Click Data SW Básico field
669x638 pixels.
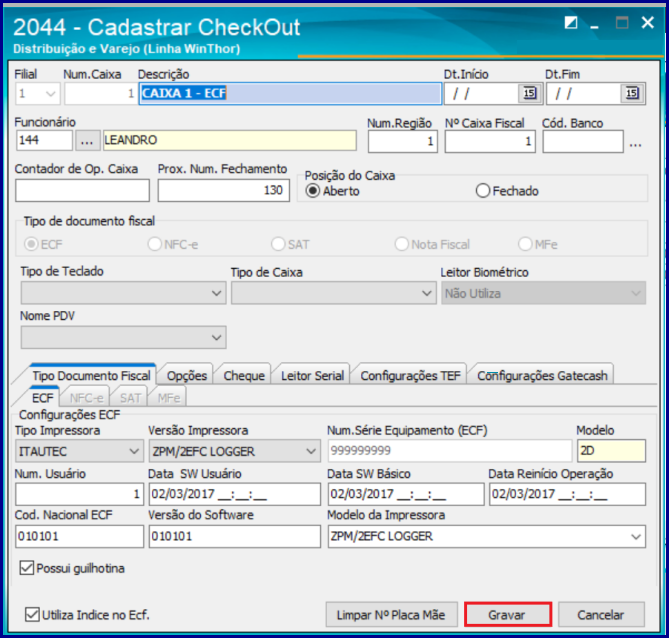pyautogui.click(x=406, y=494)
